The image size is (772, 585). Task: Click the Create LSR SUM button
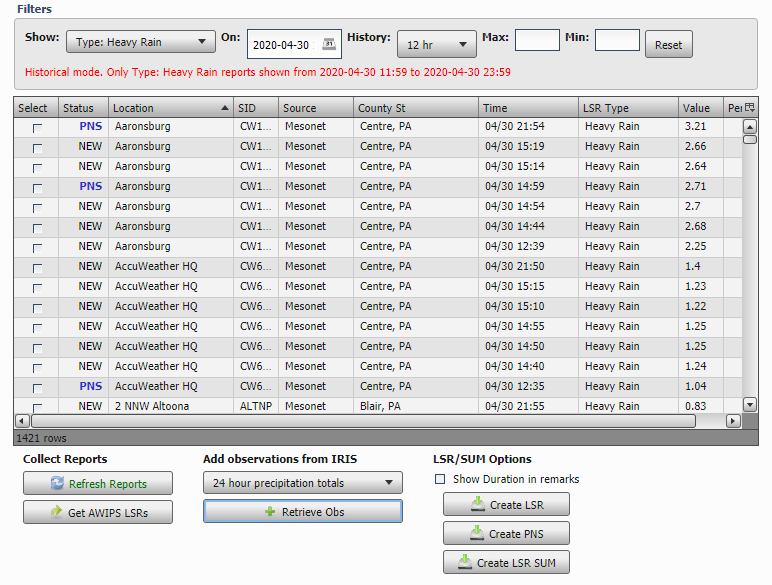click(x=506, y=562)
